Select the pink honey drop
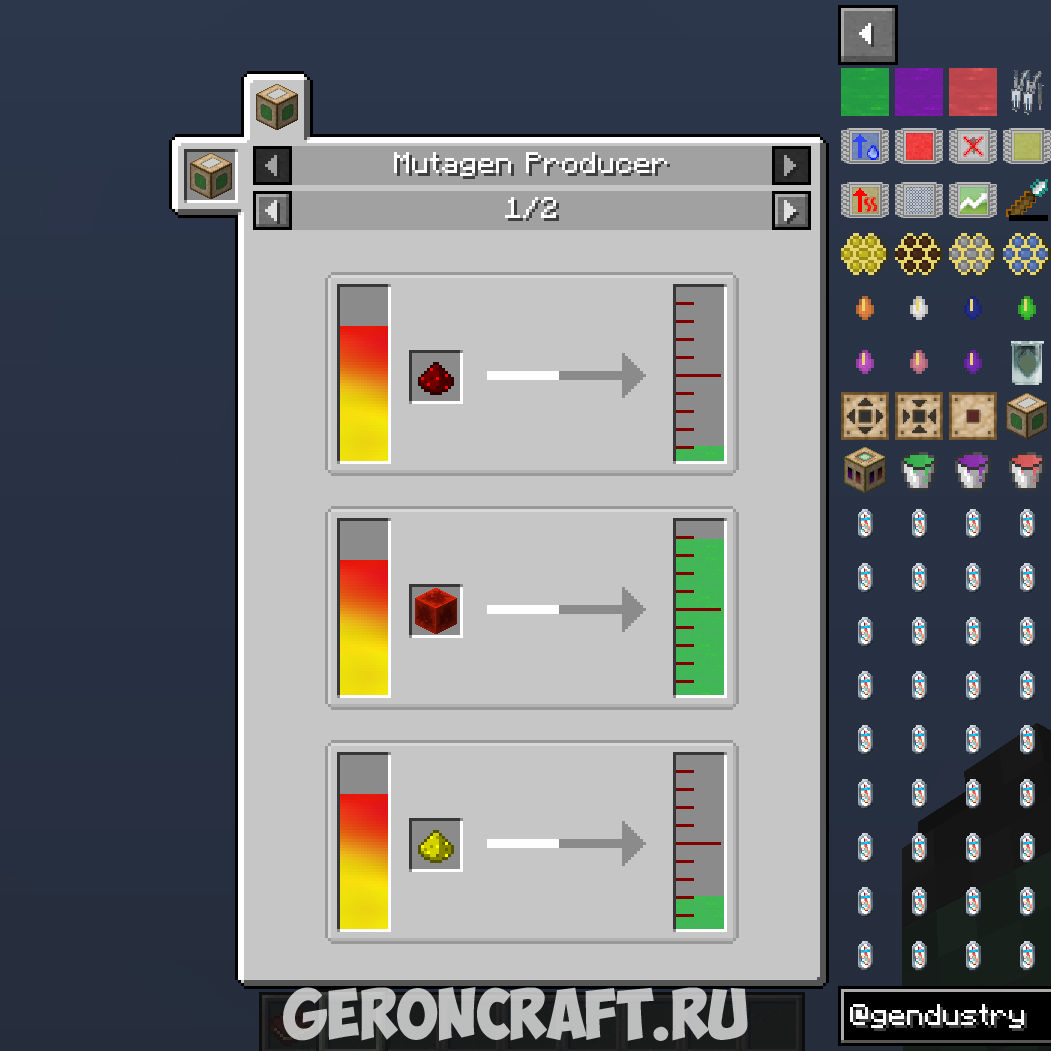Screen dimensions: 1051x1051 pyautogui.click(x=919, y=362)
